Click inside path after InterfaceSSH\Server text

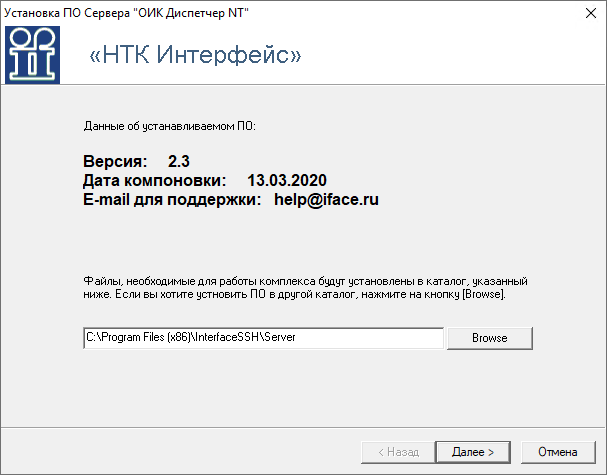tap(368, 338)
